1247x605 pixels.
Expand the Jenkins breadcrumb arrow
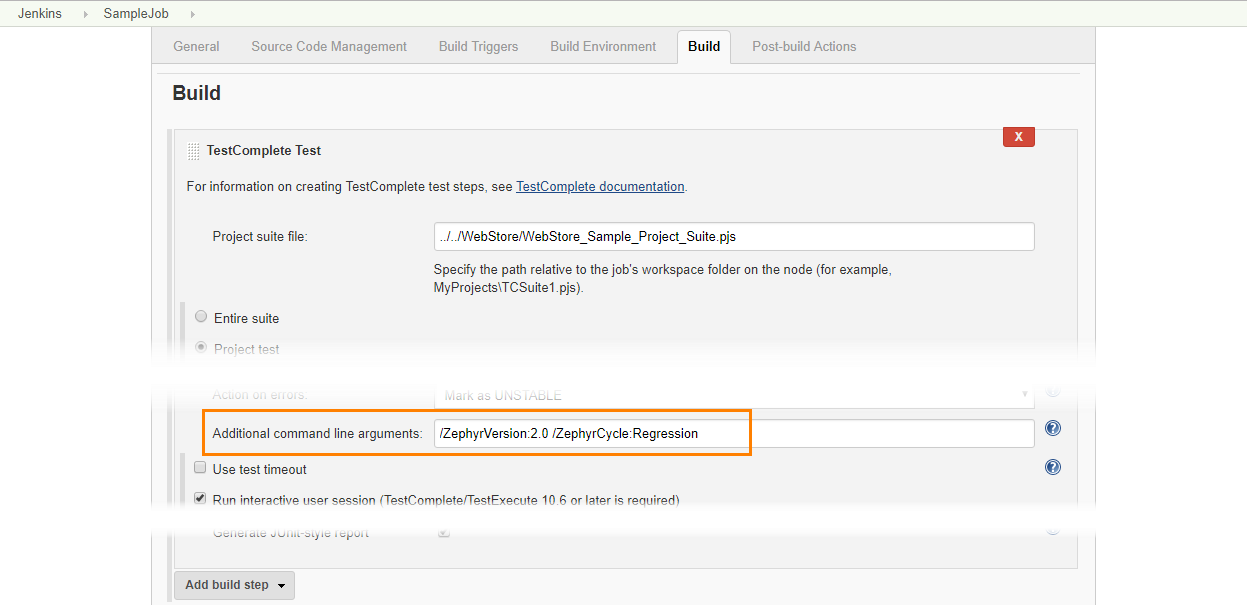[x=84, y=14]
